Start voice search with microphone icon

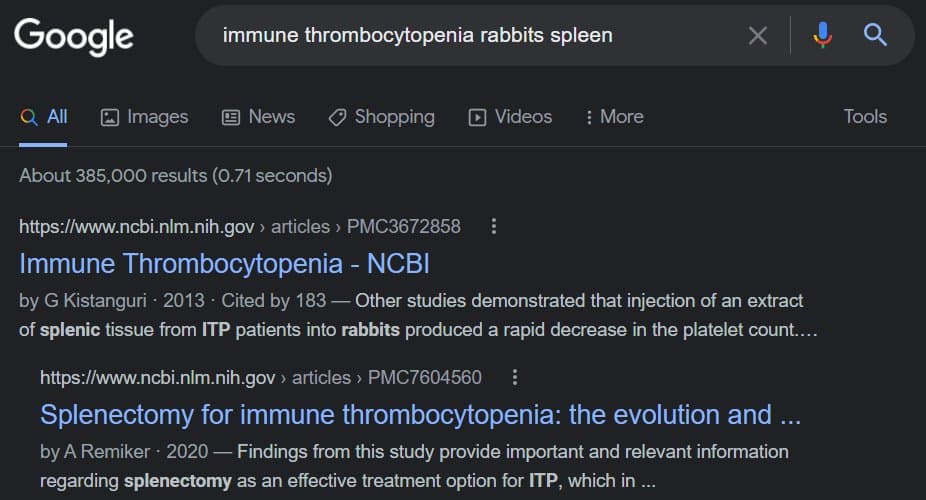pyautogui.click(x=822, y=36)
